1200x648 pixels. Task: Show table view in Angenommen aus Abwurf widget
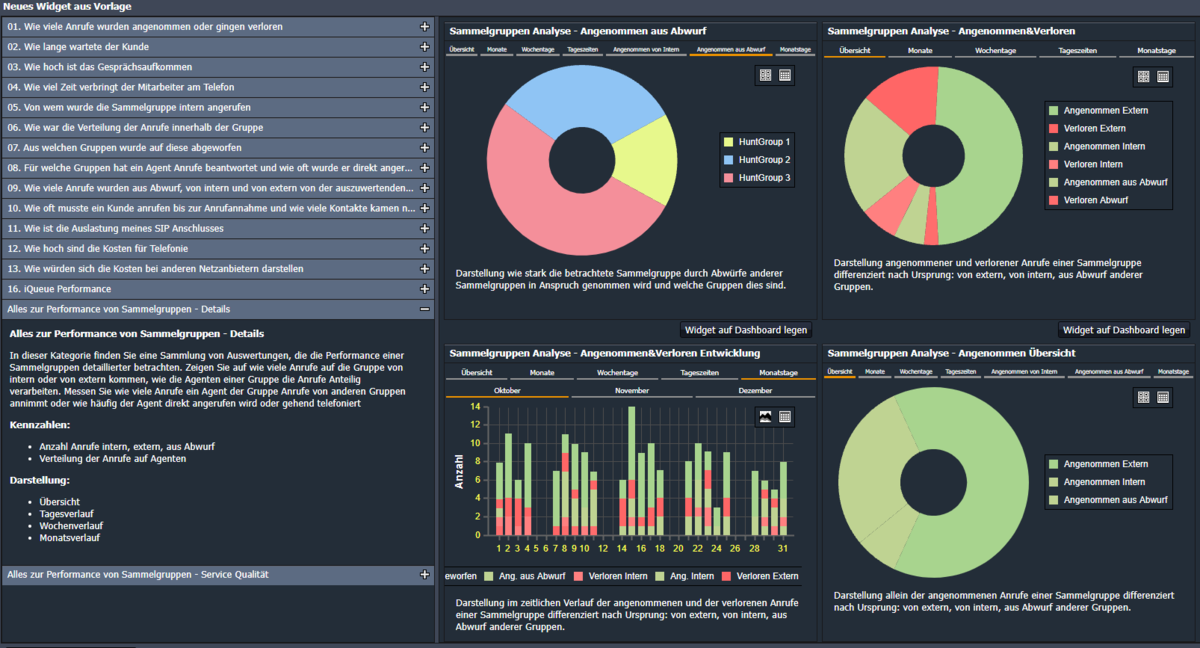coord(785,75)
